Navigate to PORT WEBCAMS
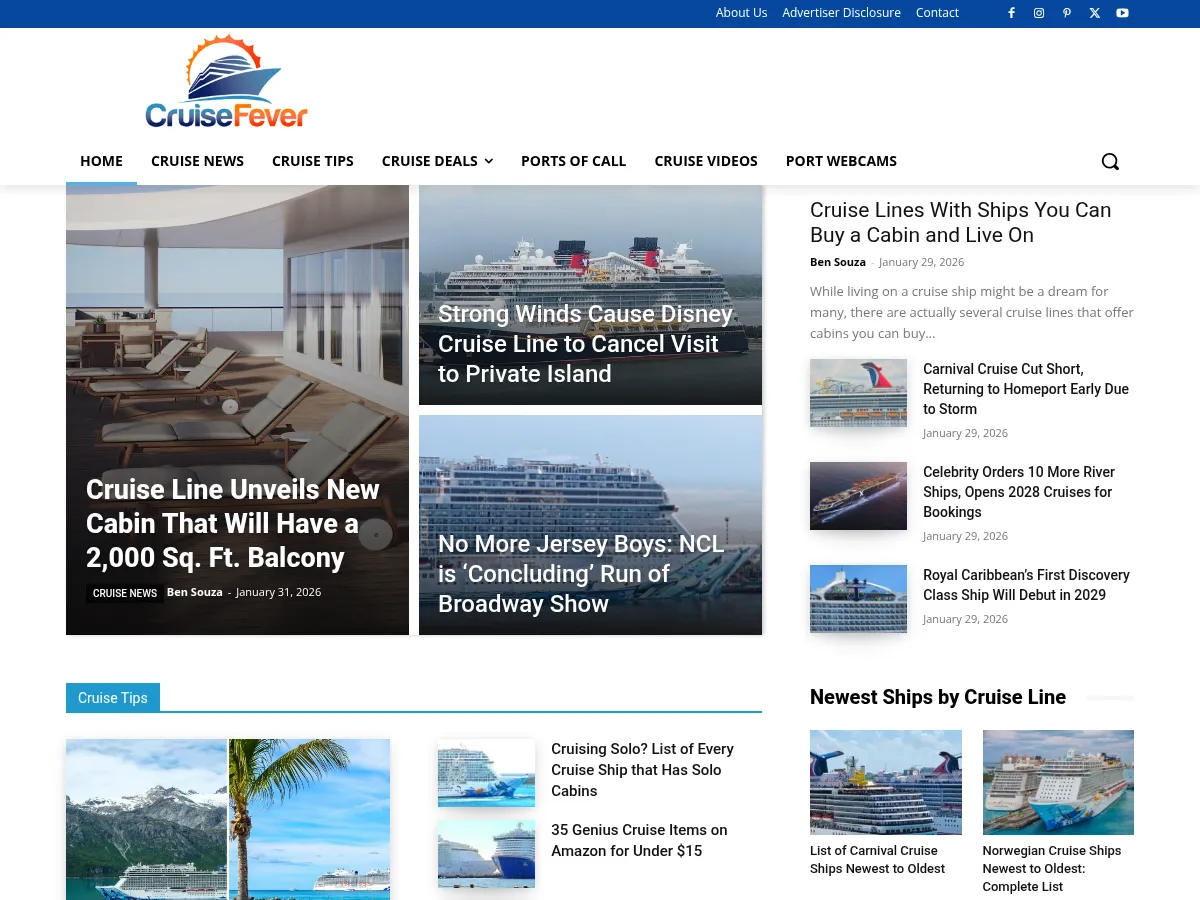Screen dimensions: 1200x900 click(841, 161)
